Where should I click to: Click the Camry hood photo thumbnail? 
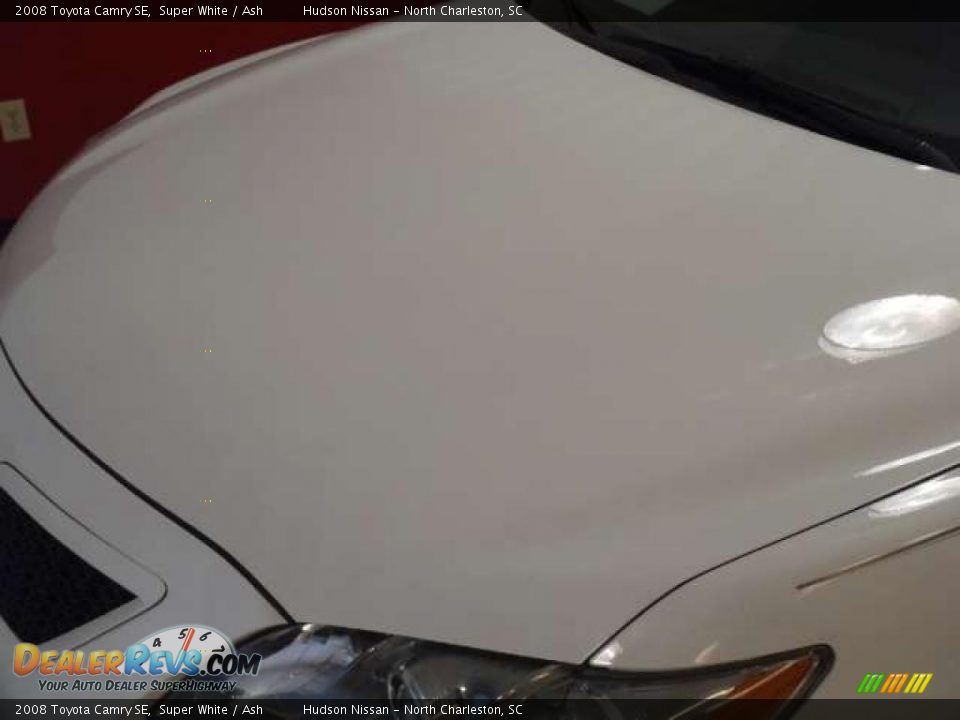click(x=480, y=360)
